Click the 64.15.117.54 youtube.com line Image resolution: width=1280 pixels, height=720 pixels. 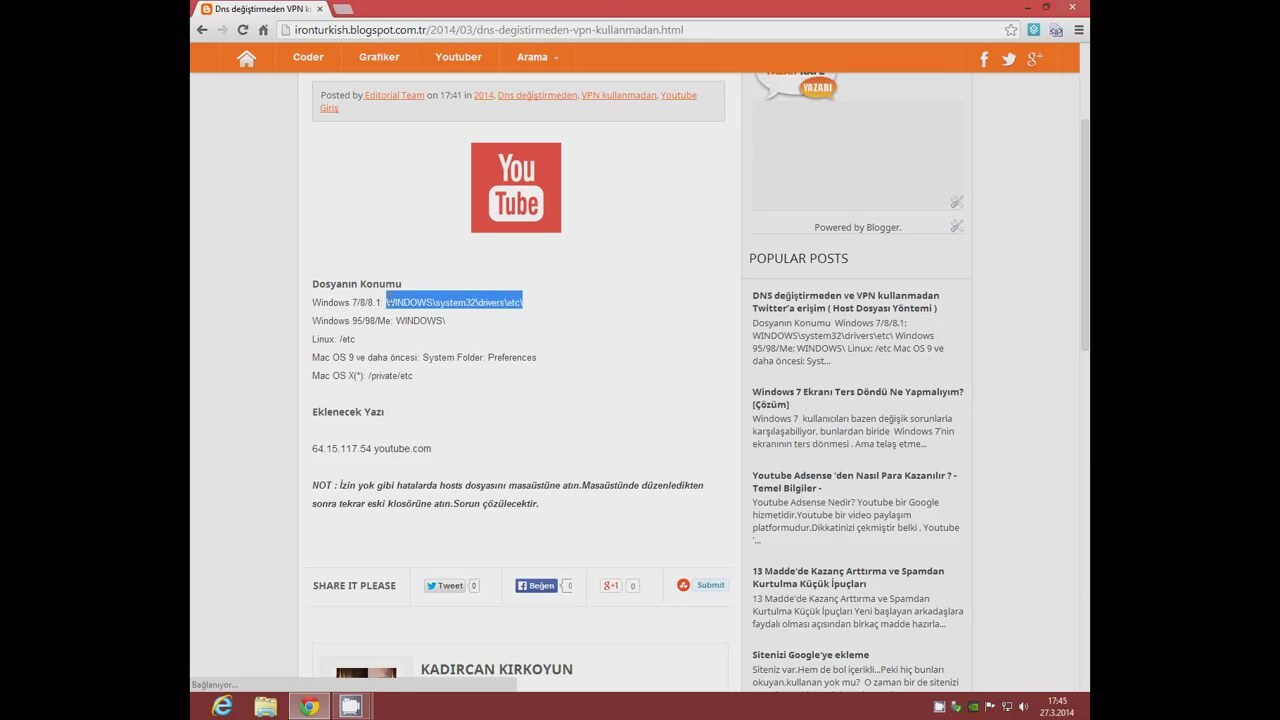click(x=372, y=449)
